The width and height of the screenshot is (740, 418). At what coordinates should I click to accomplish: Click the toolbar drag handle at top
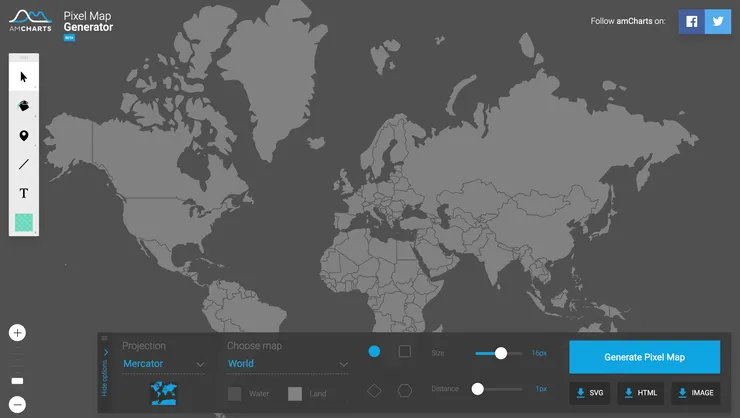click(x=24, y=57)
